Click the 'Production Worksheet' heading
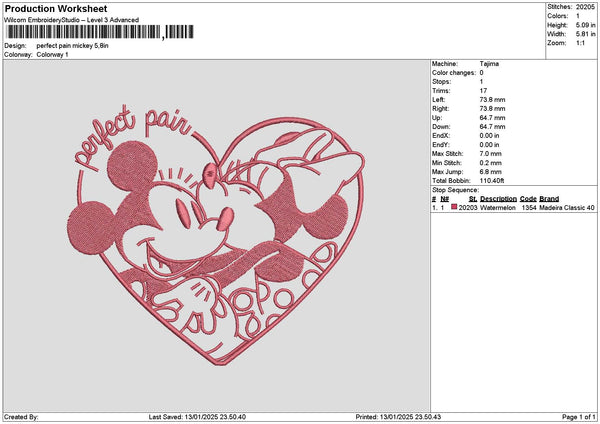The width and height of the screenshot is (600, 424). tap(56, 8)
